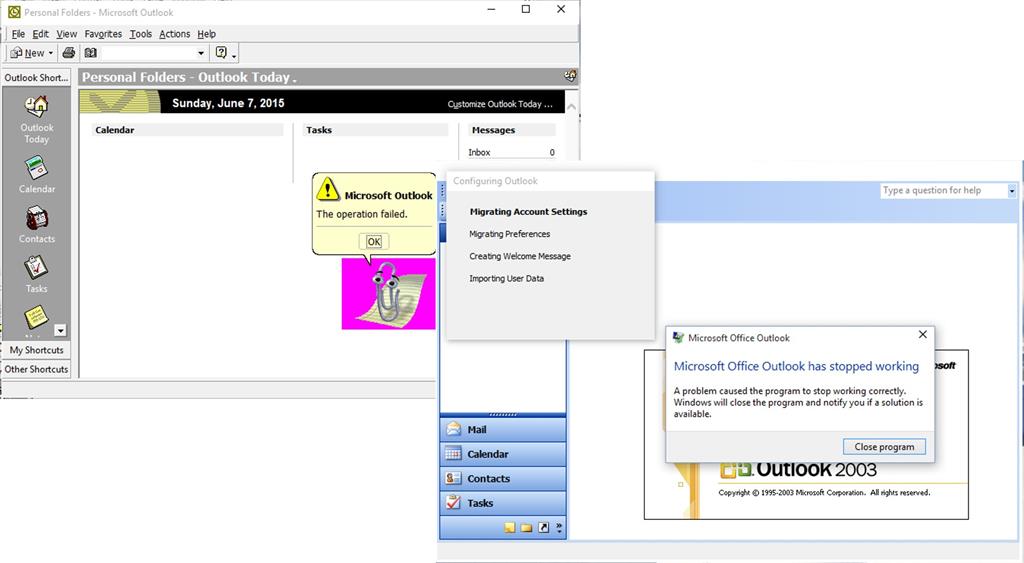Image resolution: width=1024 pixels, height=563 pixels.
Task: Open the File menu
Action: point(18,34)
